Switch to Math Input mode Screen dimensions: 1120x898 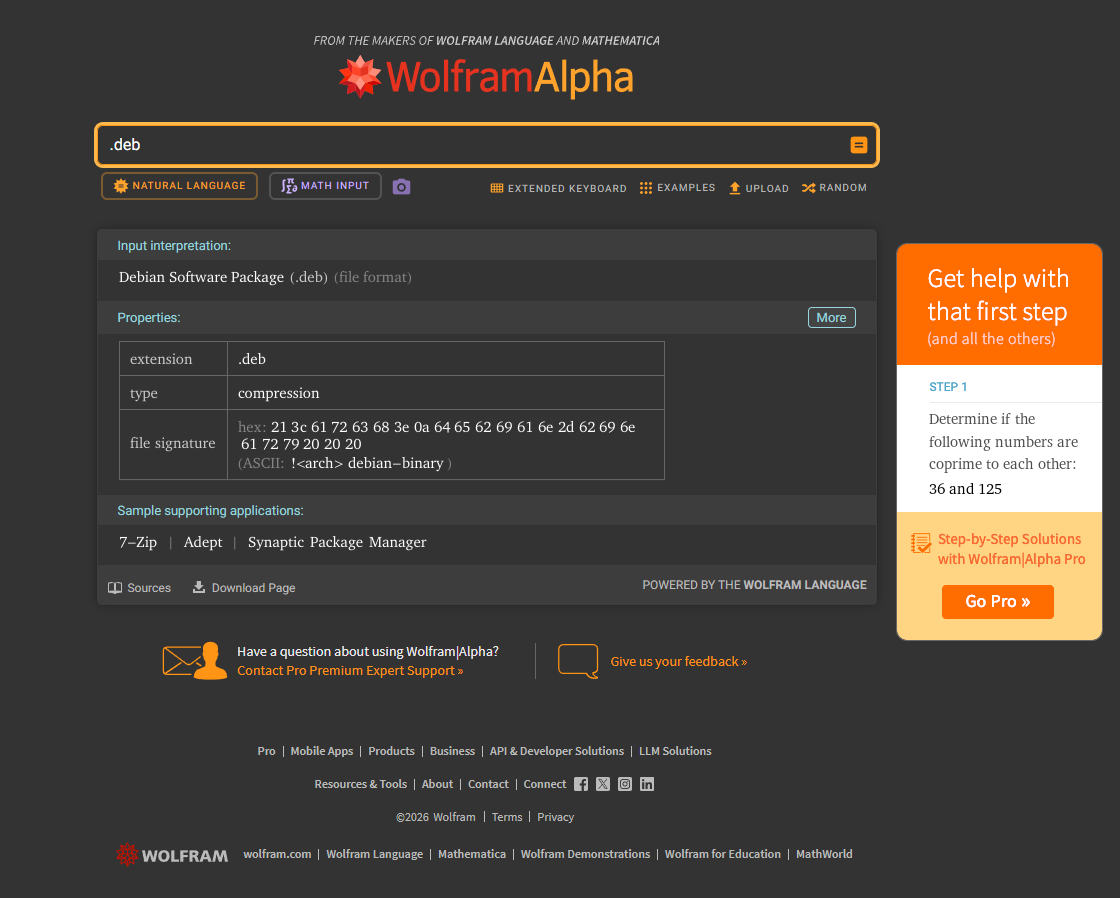click(x=325, y=186)
